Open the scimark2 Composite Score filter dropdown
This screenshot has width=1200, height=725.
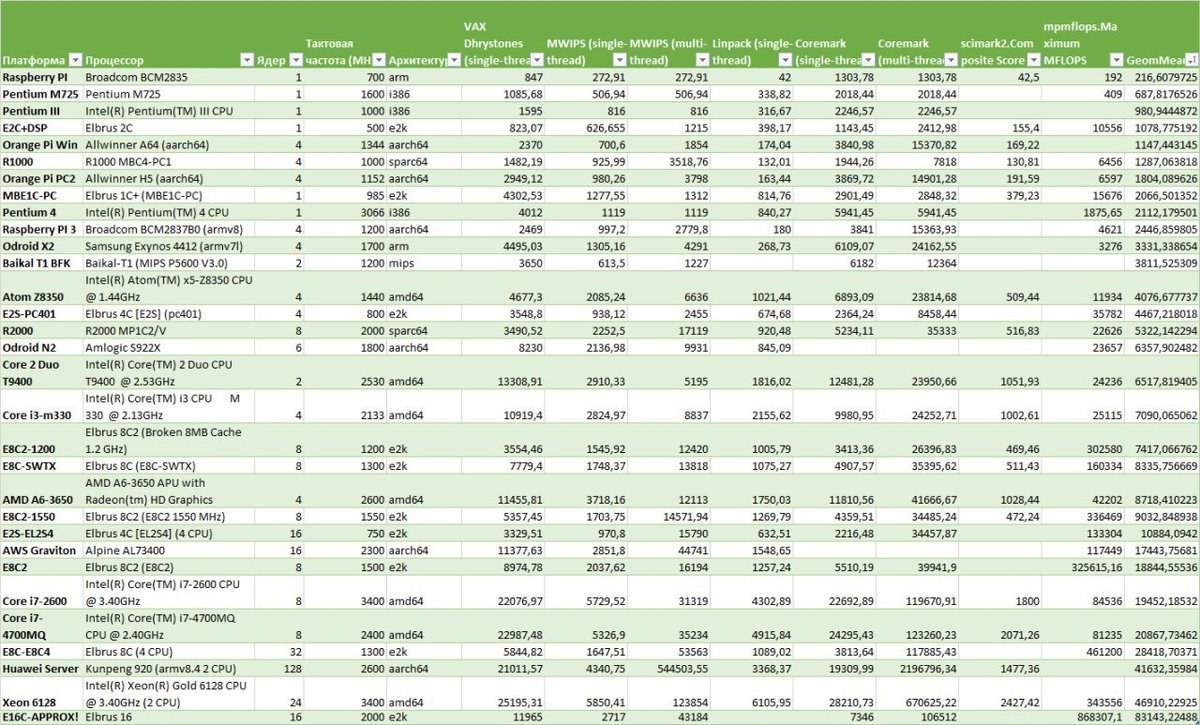click(1034, 61)
